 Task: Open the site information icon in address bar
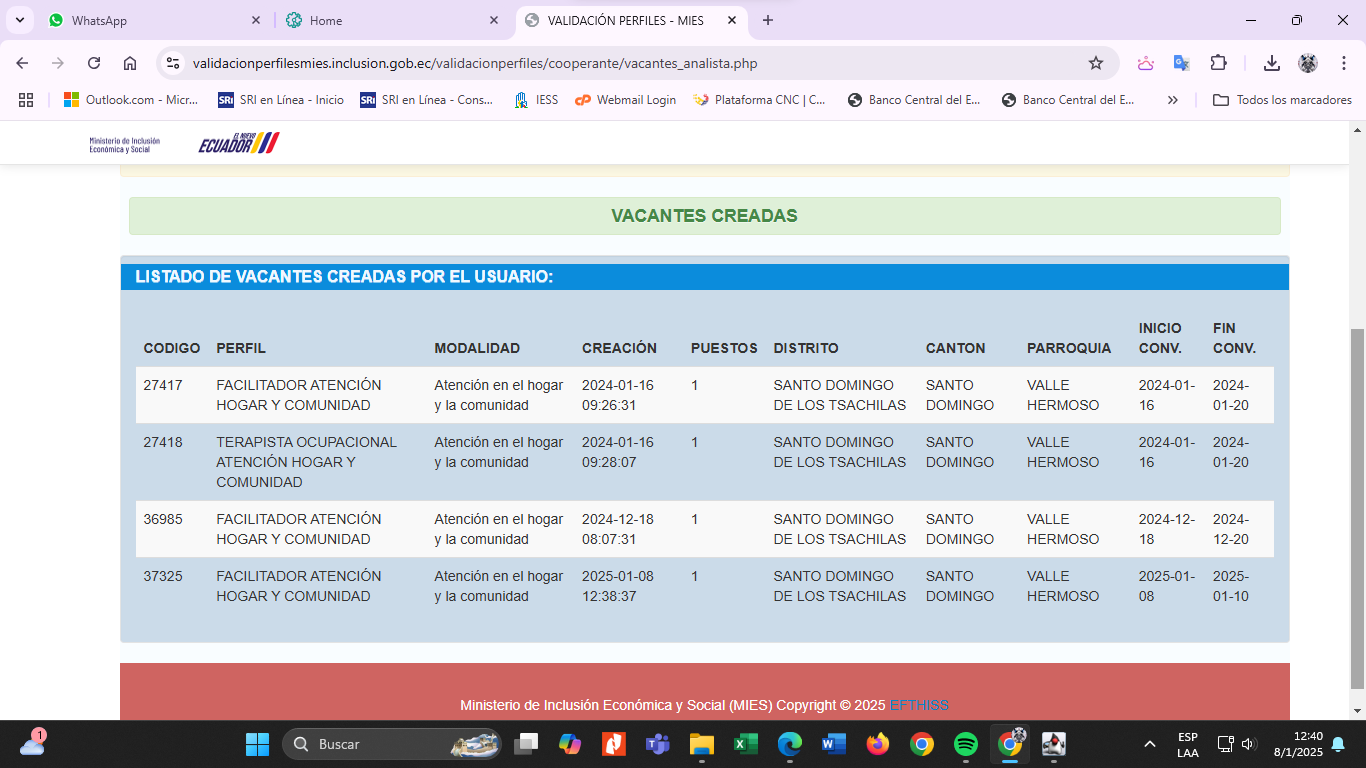(173, 63)
